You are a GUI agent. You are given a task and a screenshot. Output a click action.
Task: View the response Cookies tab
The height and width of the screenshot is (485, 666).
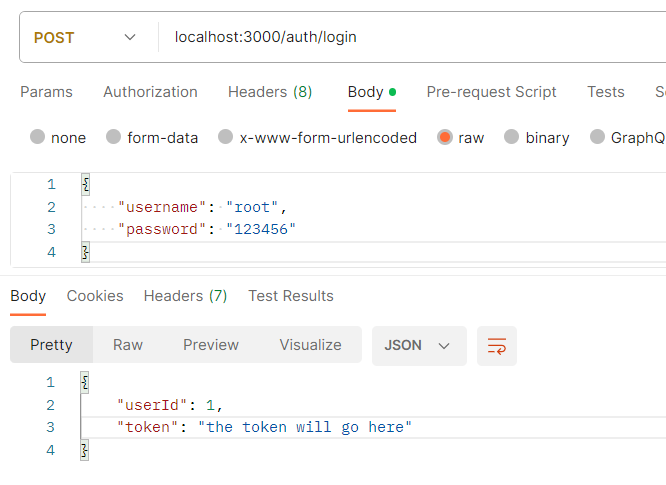[x=95, y=296]
